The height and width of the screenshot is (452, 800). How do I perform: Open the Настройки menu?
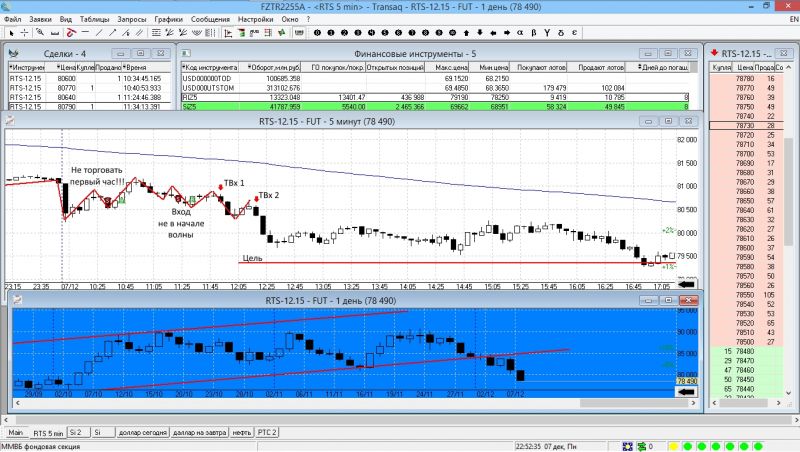(x=256, y=19)
